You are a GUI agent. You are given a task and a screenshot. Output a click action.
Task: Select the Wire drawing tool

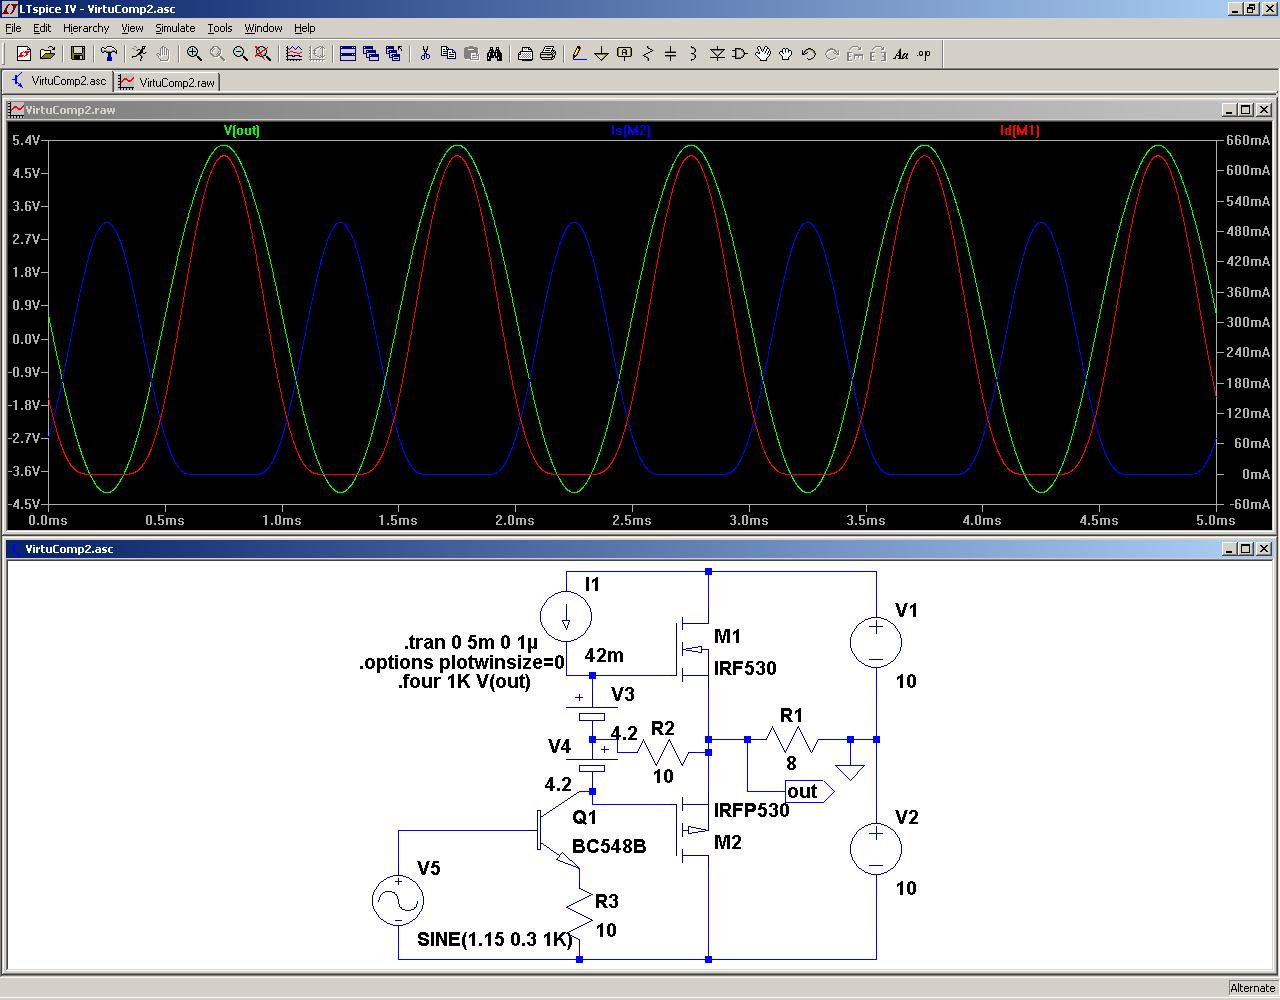(578, 54)
